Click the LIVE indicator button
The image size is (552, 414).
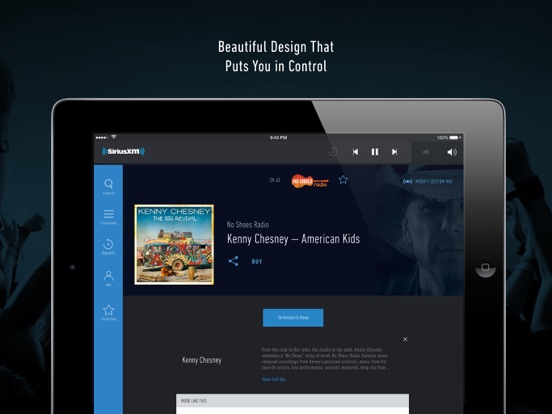point(425,152)
